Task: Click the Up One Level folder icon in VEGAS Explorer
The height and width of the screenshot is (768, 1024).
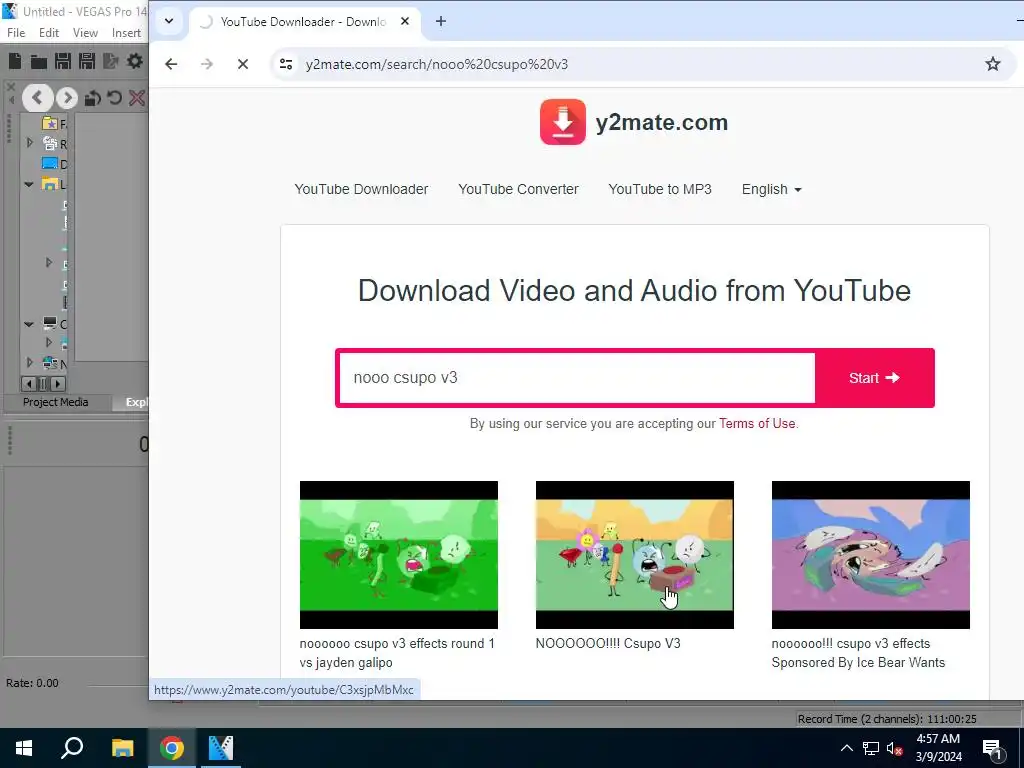Action: (92, 98)
